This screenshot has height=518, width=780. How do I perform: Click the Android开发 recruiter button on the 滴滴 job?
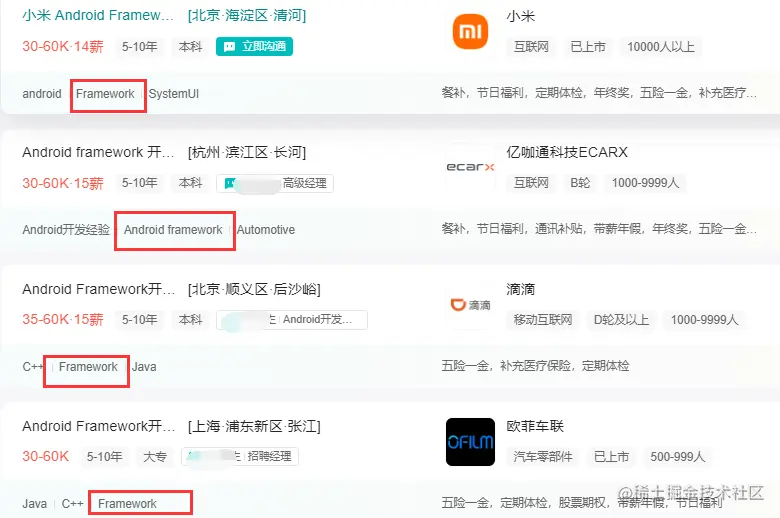tap(292, 320)
